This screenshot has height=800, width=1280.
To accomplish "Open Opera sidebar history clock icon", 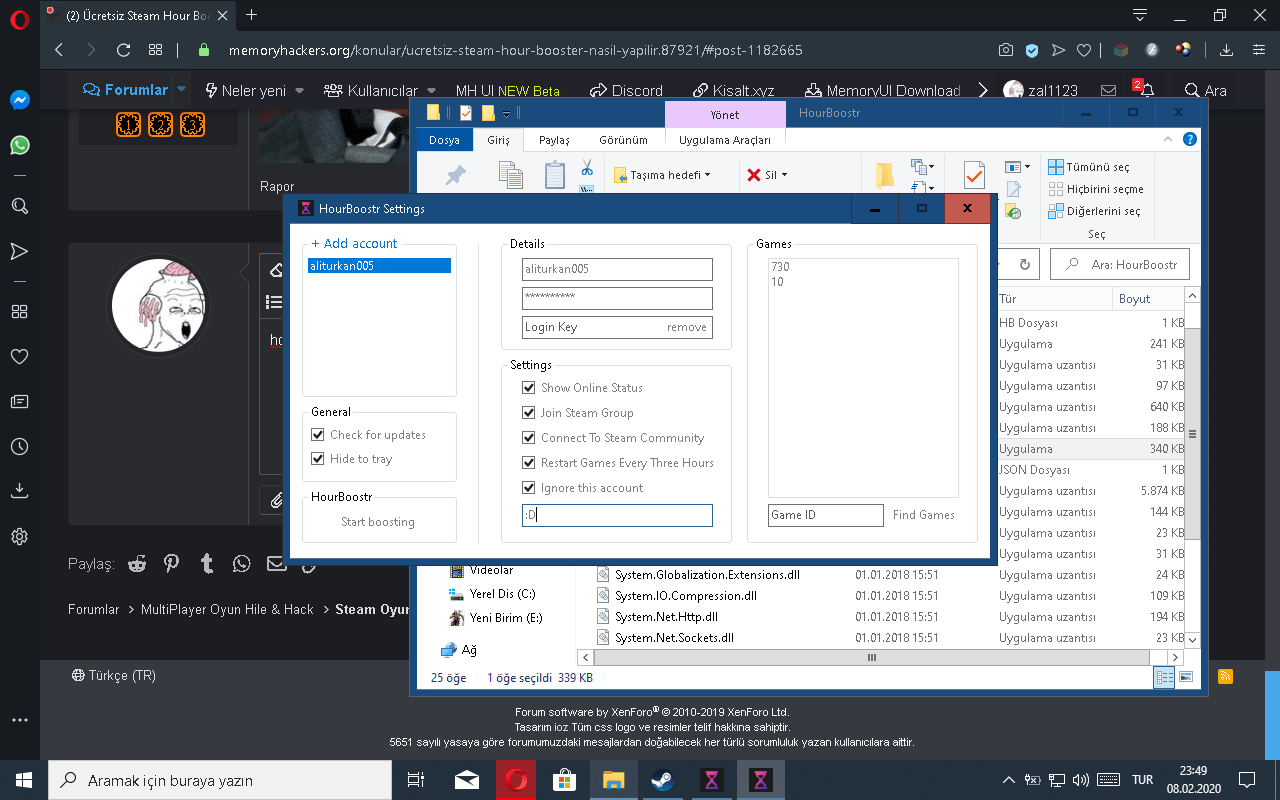I will (x=19, y=446).
